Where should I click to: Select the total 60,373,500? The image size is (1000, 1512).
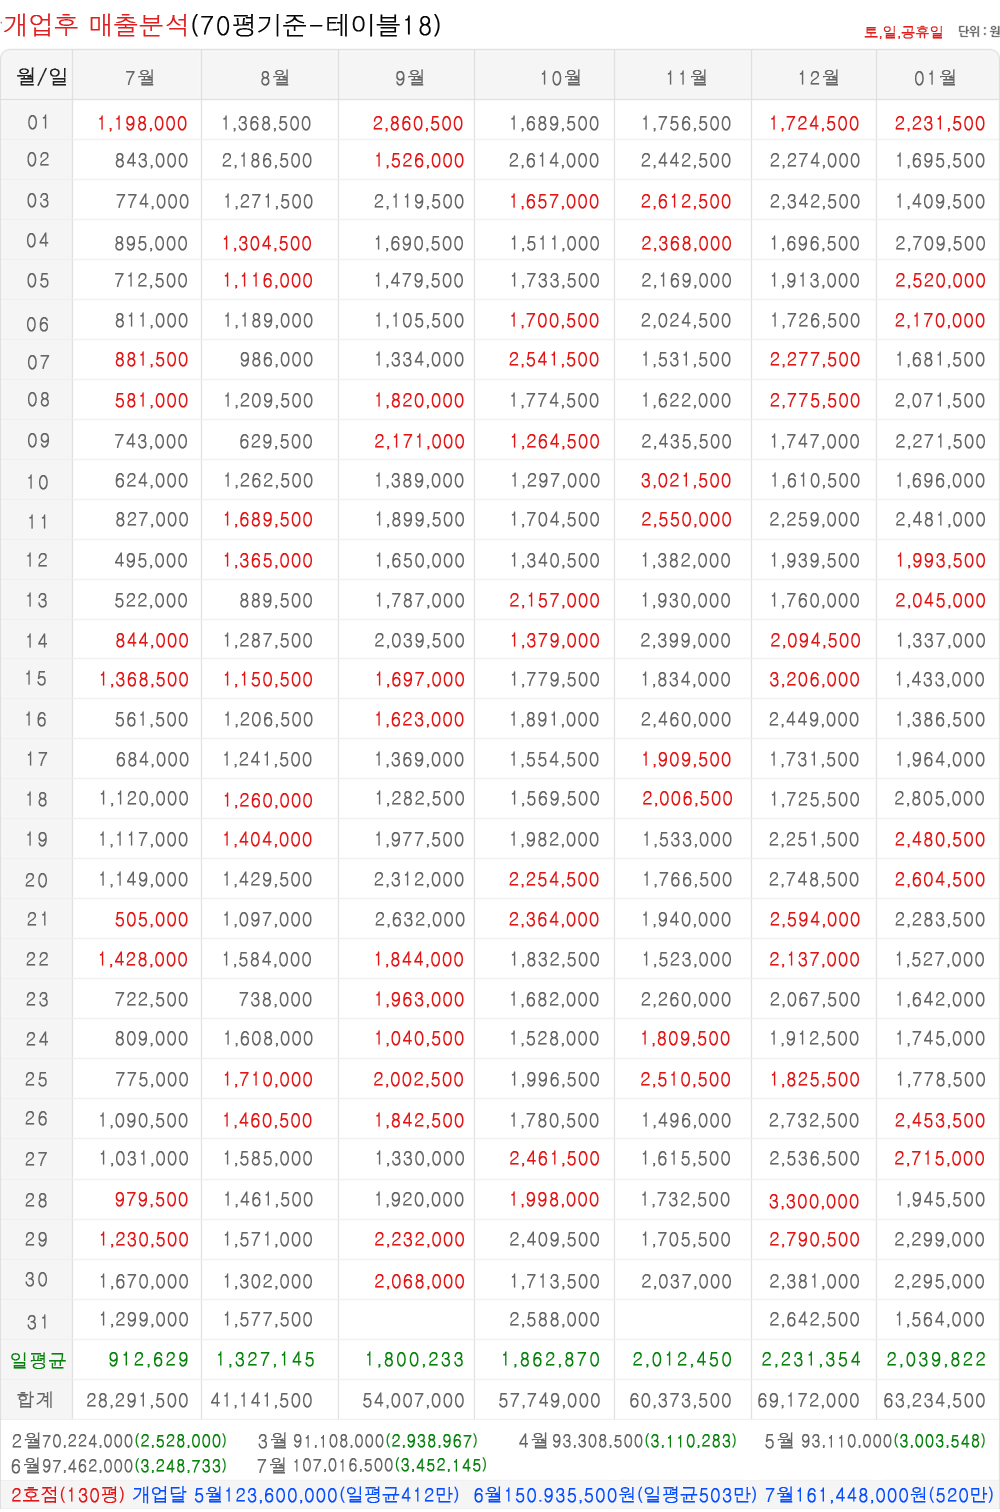pyautogui.click(x=681, y=1401)
